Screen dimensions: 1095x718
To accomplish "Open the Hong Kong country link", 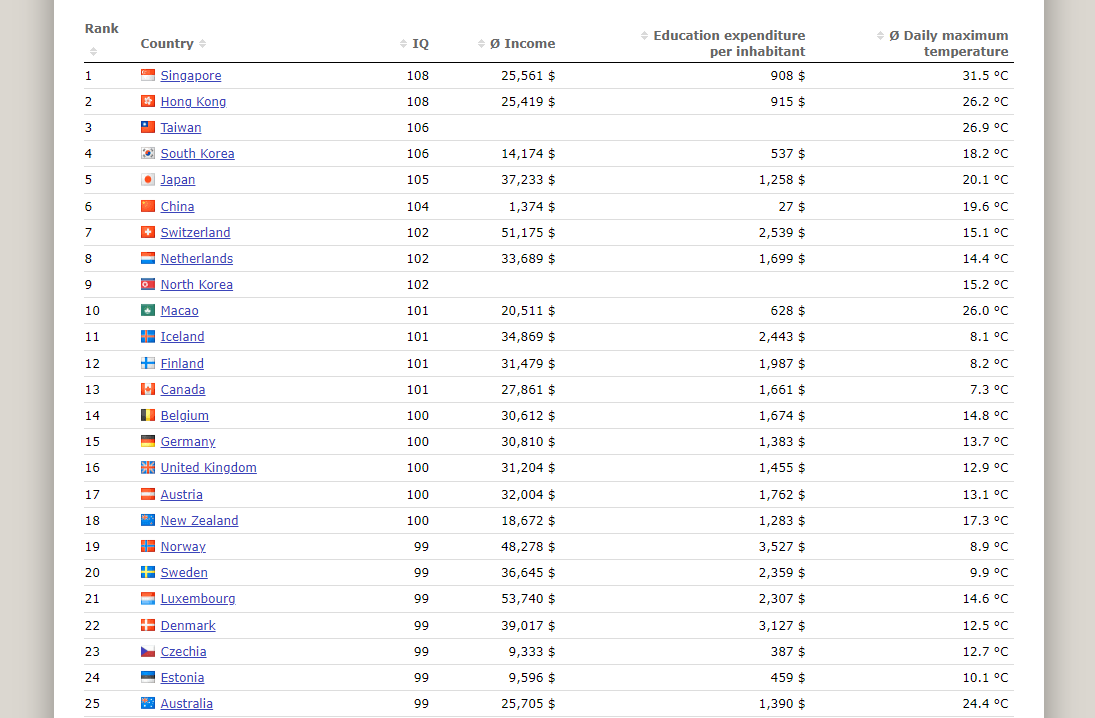I will tap(193, 101).
